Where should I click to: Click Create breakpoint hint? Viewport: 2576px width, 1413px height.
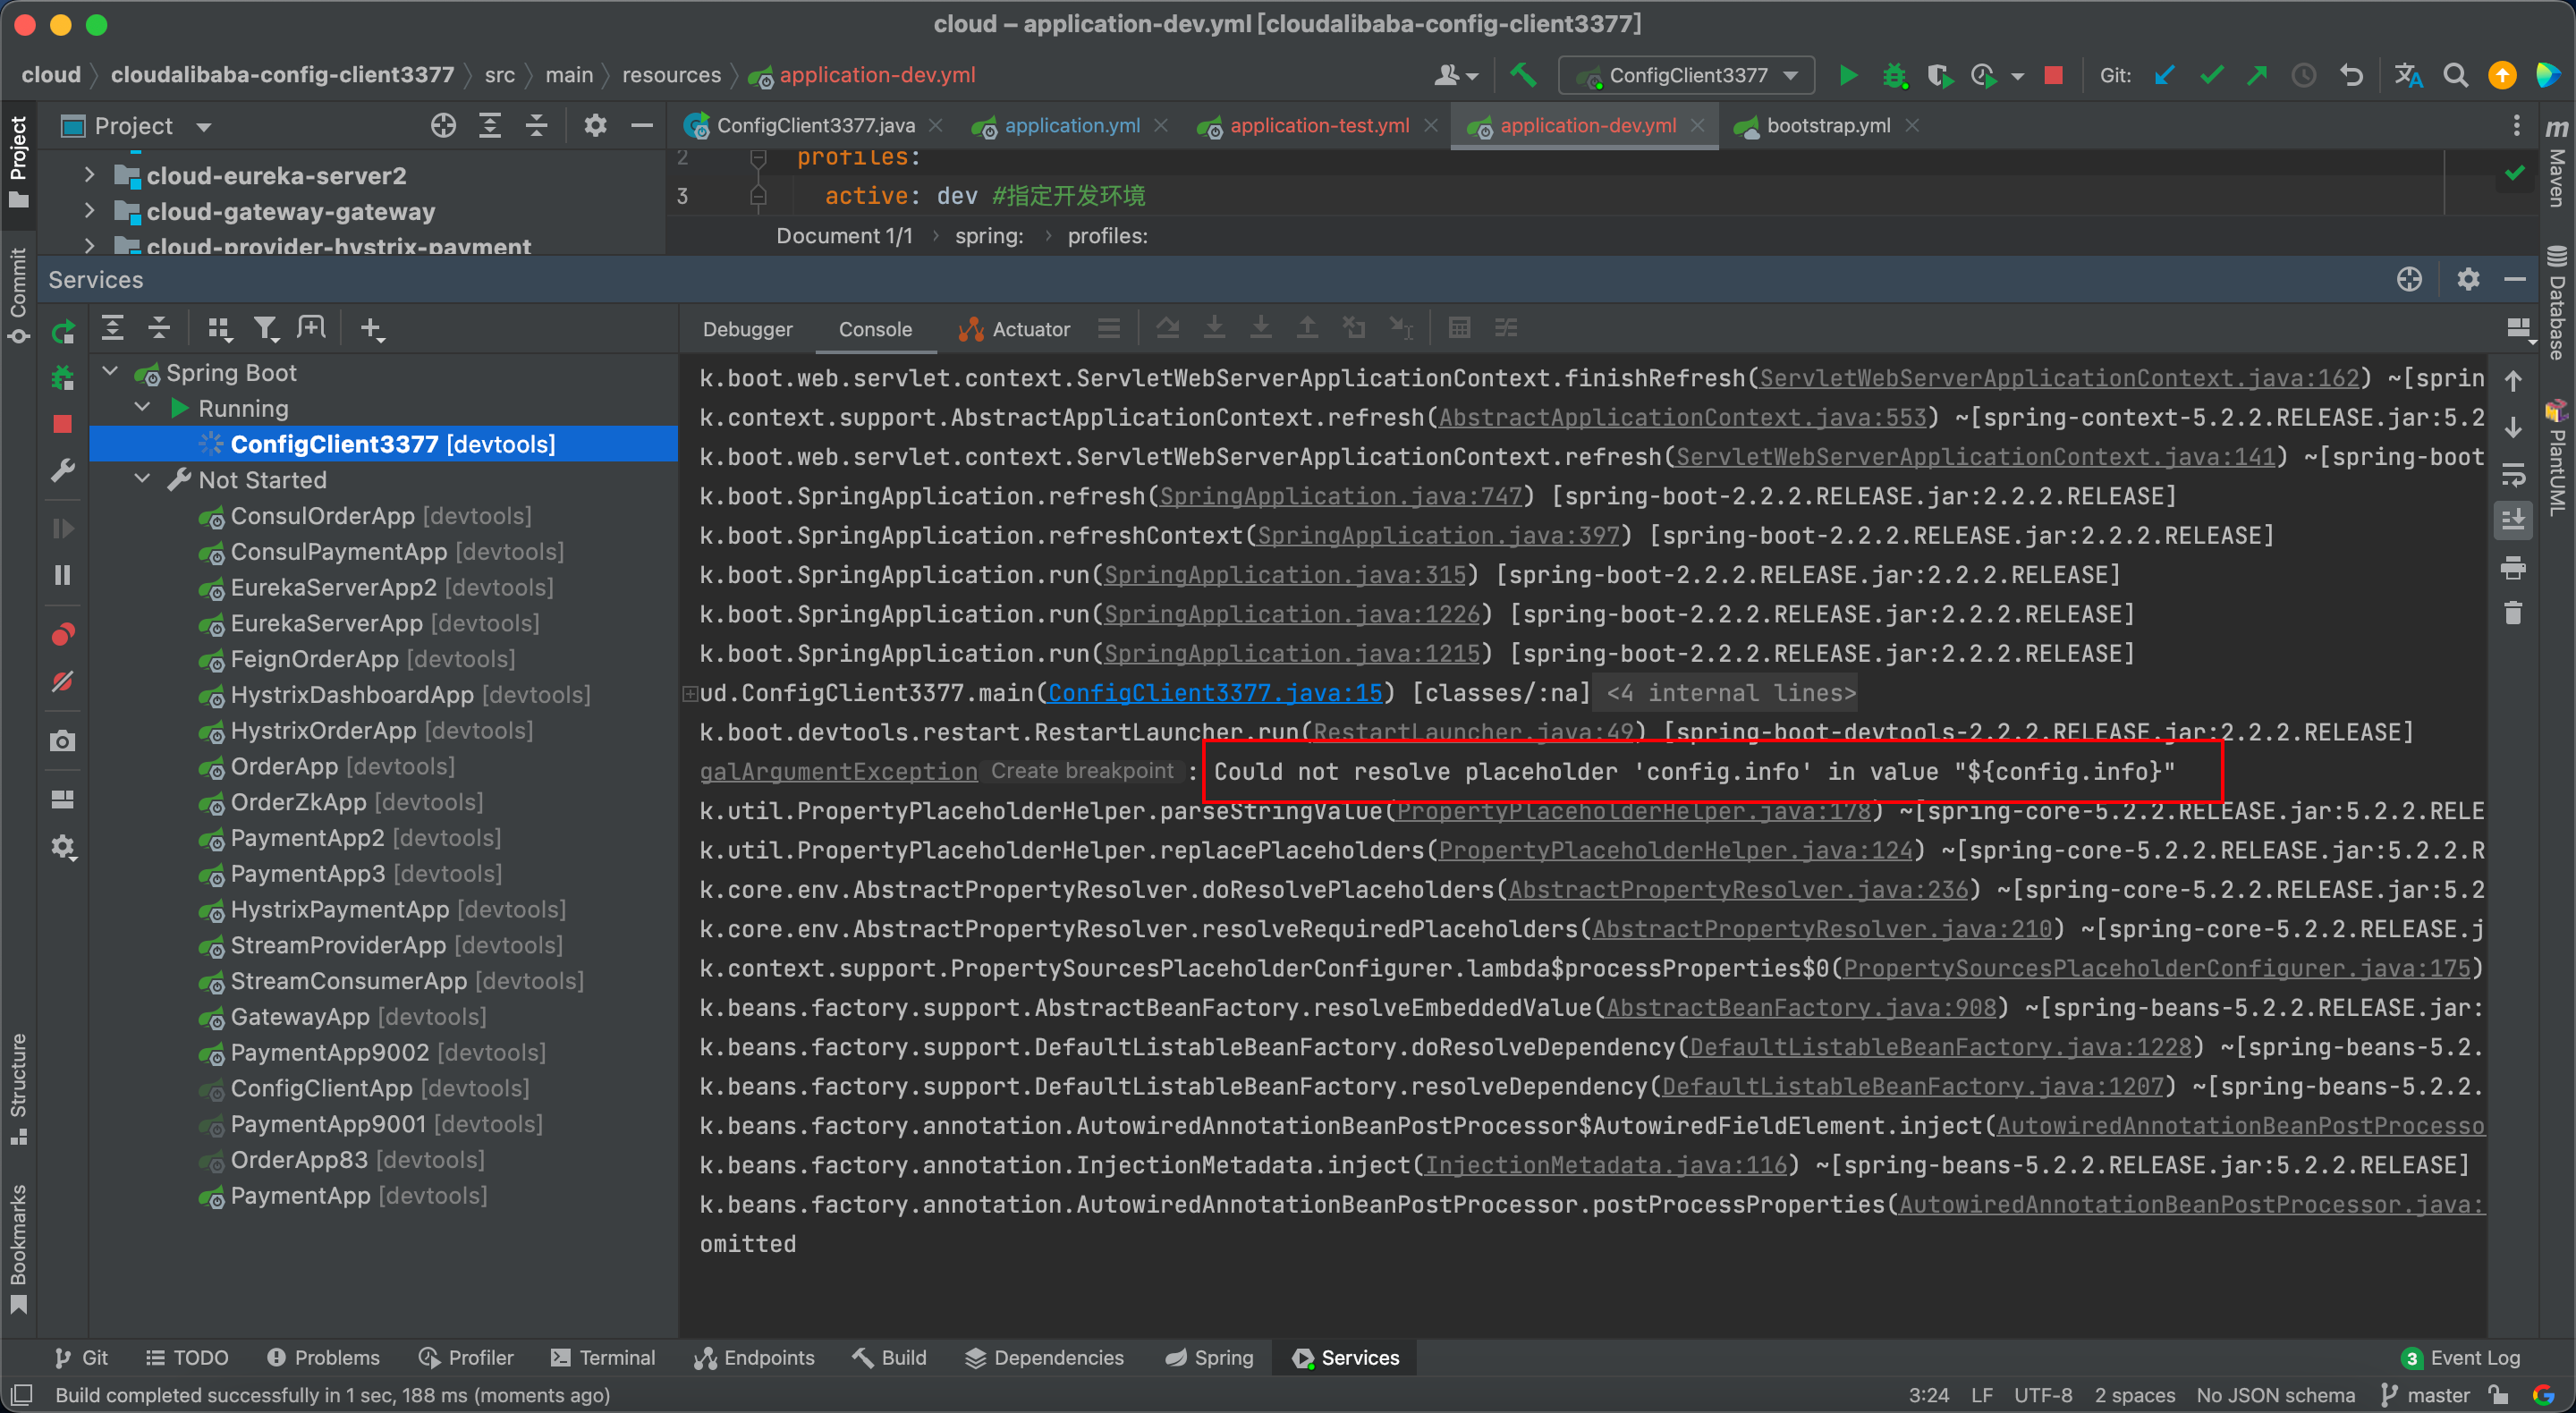[1082, 771]
